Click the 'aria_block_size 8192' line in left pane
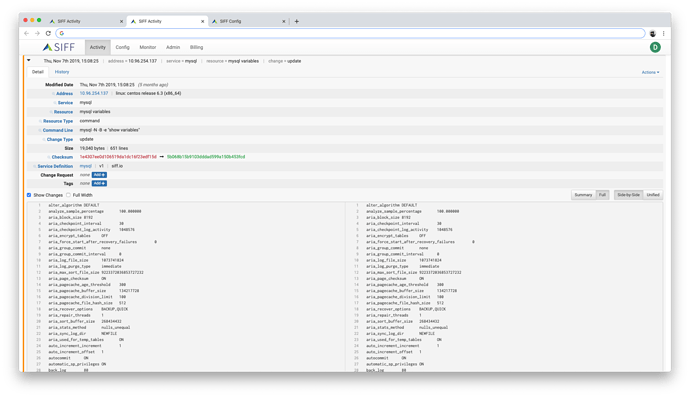 coord(70,217)
